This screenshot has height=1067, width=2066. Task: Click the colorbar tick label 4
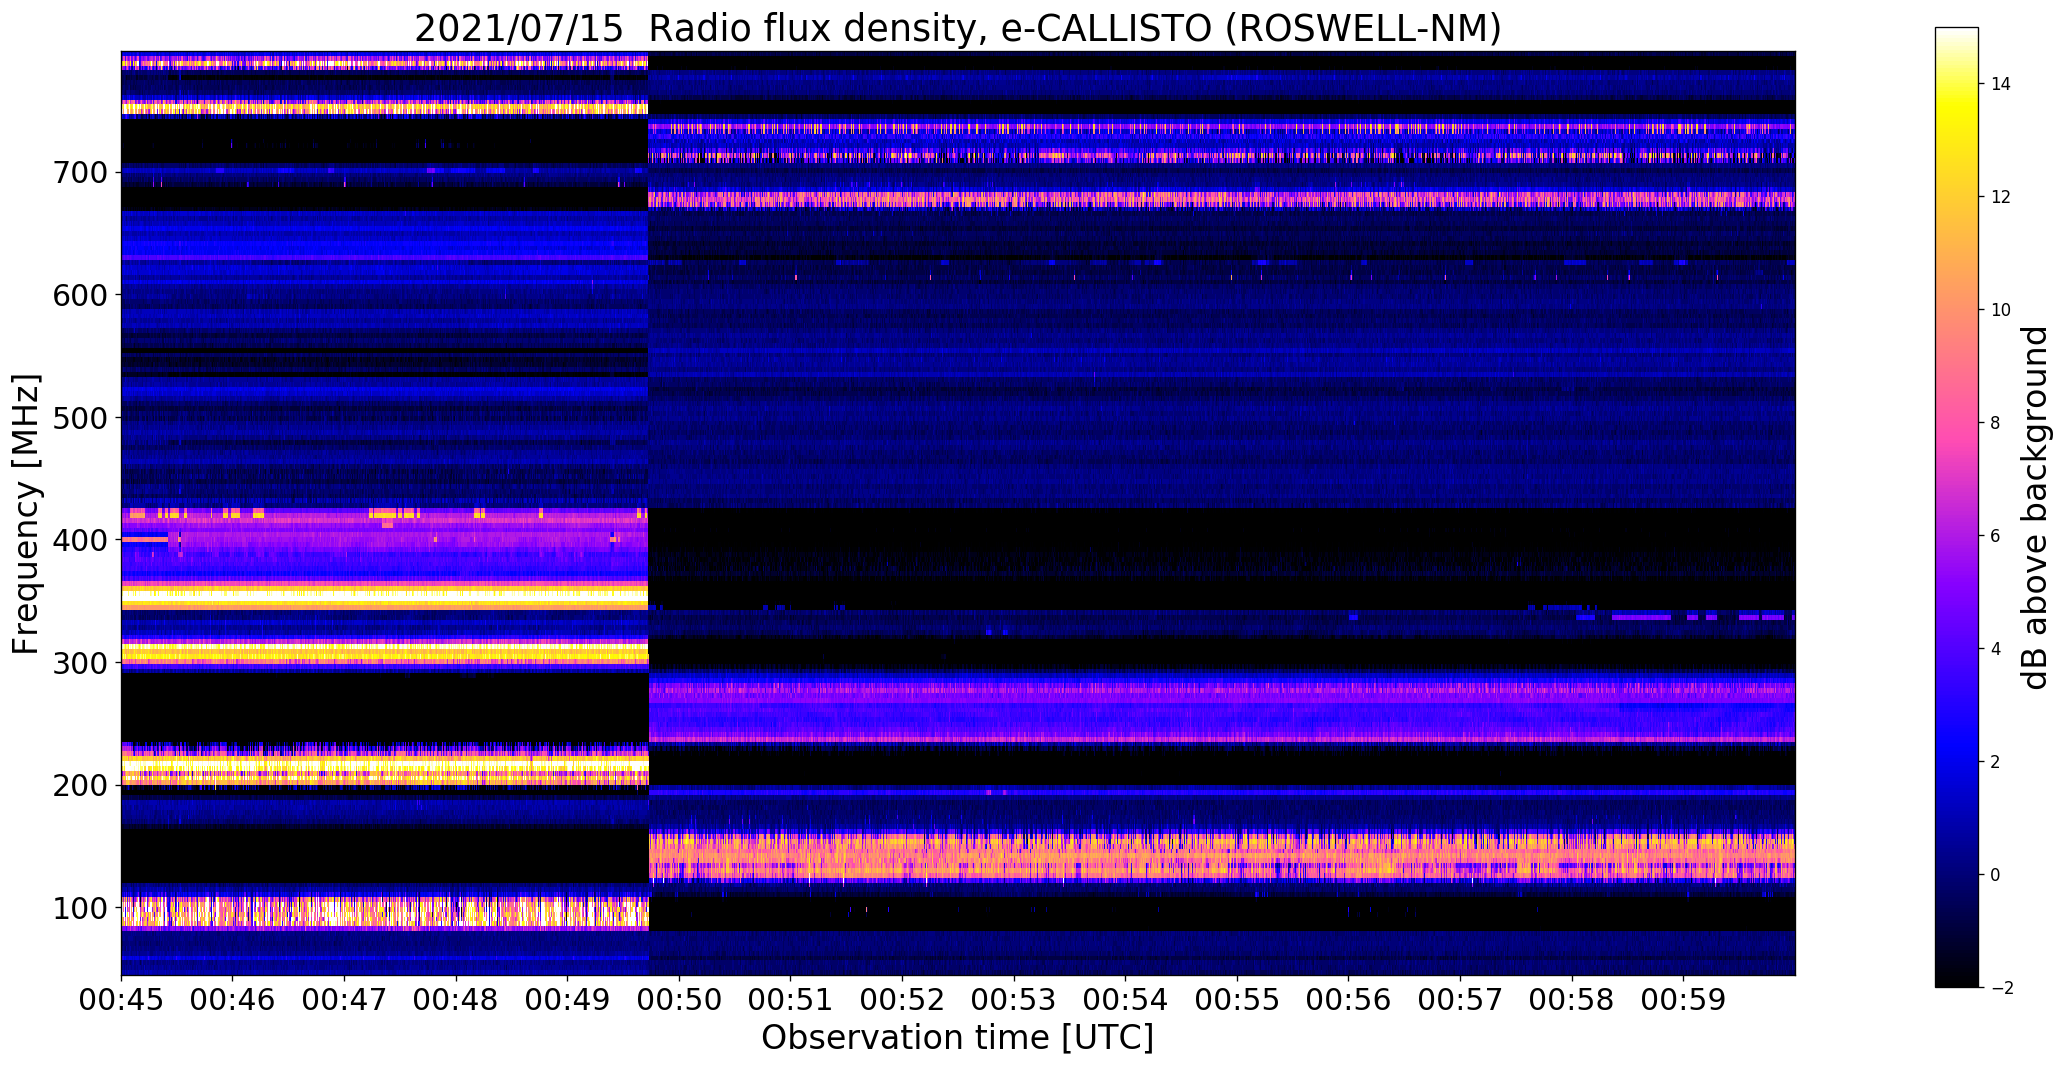(1995, 649)
